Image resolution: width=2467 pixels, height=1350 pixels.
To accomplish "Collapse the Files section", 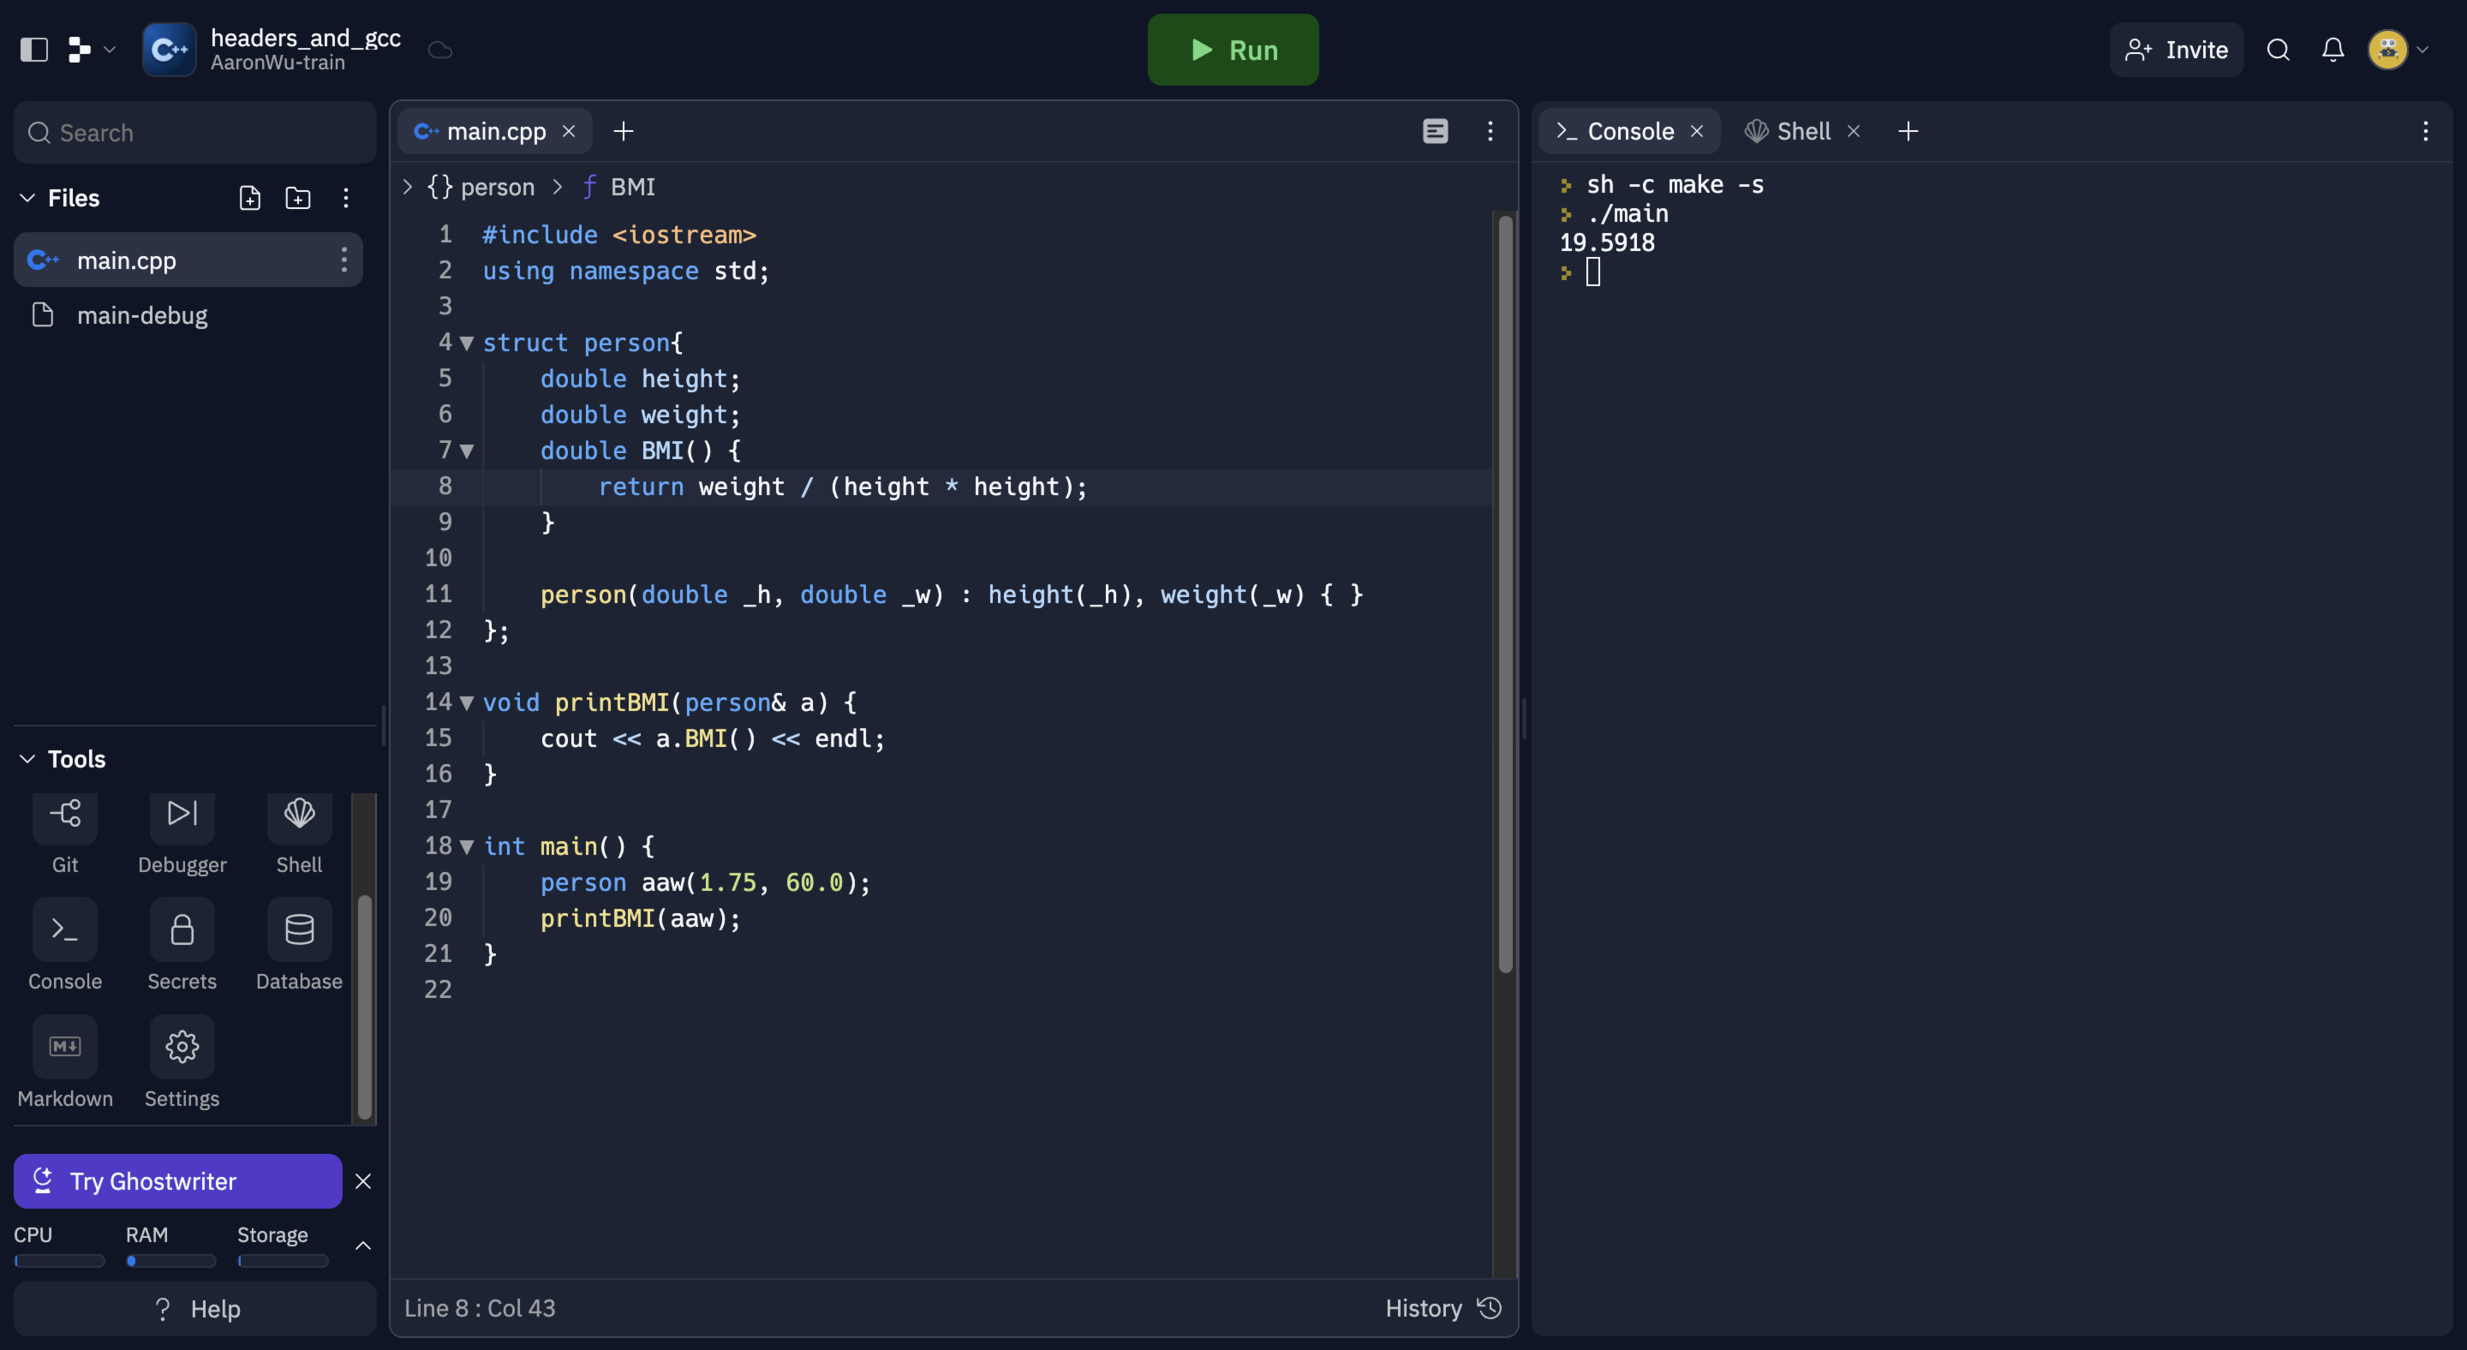I will [28, 198].
